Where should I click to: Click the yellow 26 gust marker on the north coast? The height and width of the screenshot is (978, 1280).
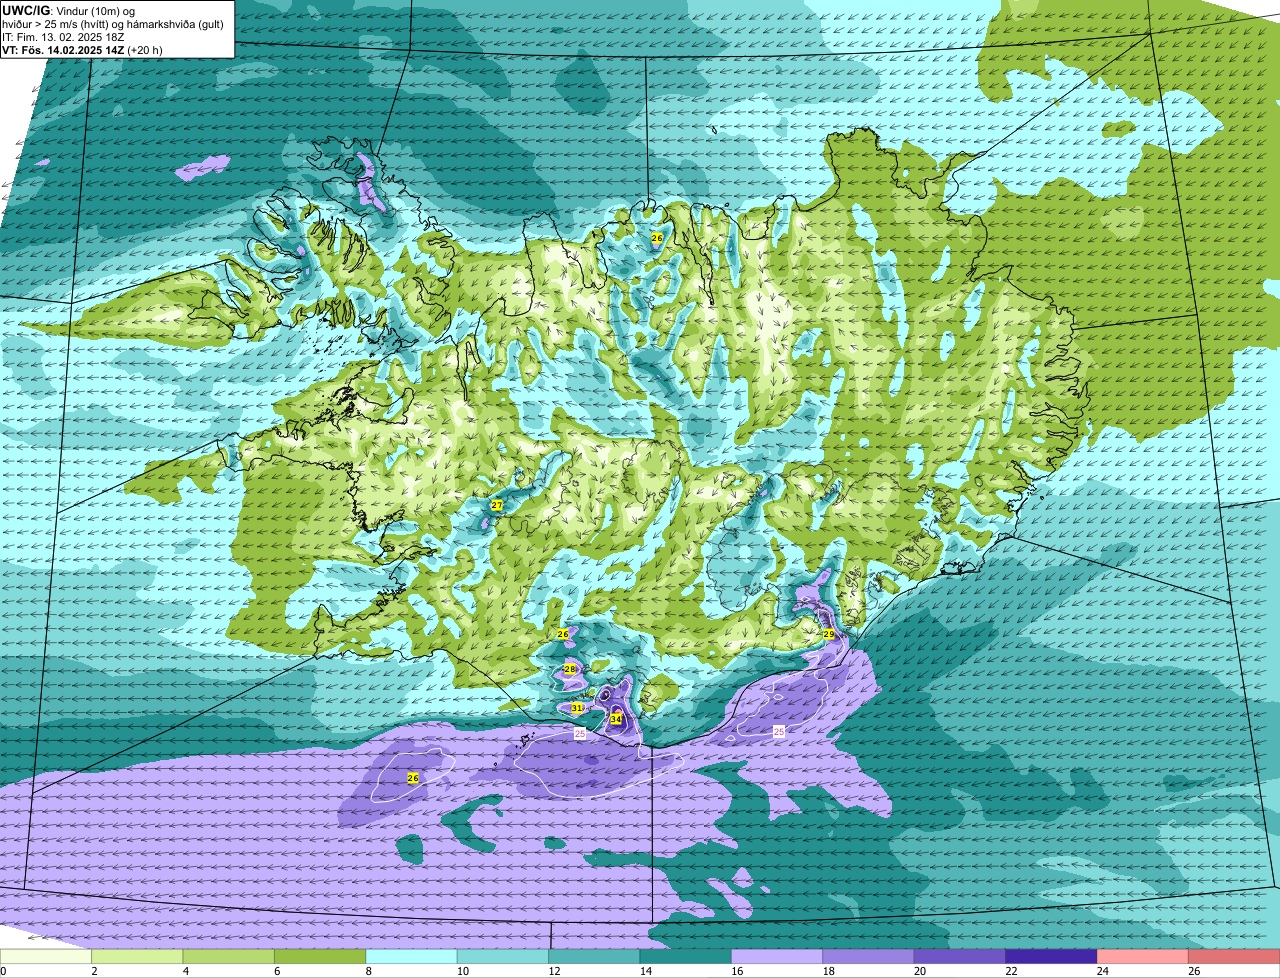[657, 238]
